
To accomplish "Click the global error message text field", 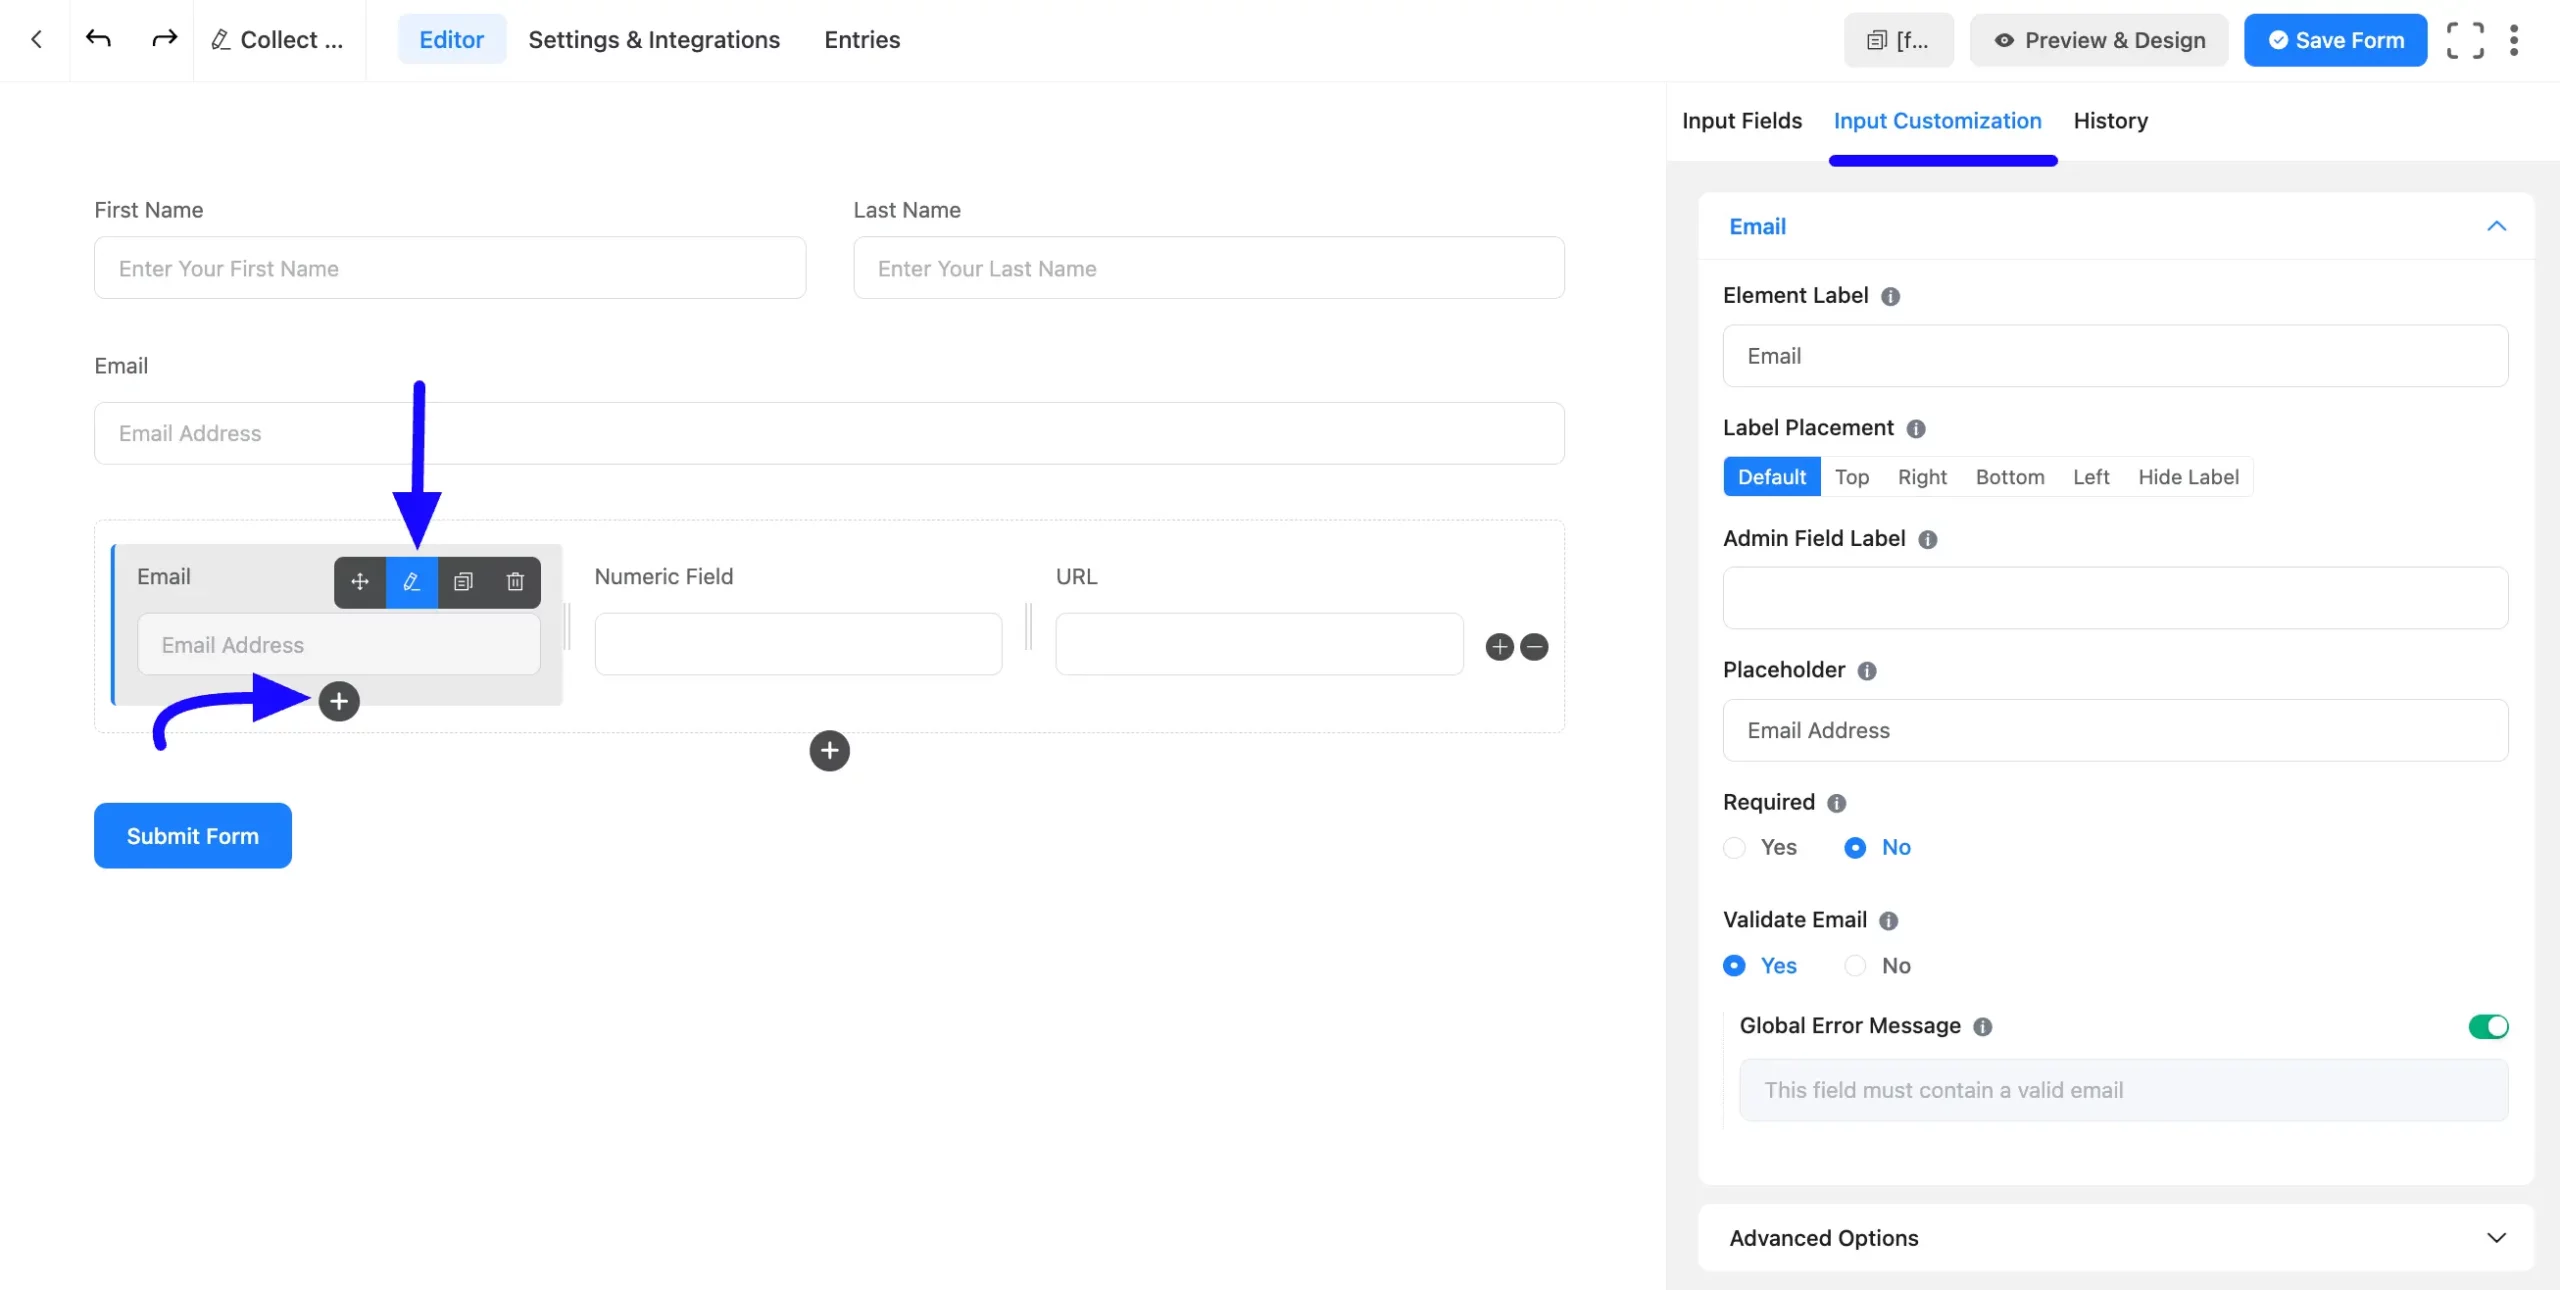I will point(2123,1091).
